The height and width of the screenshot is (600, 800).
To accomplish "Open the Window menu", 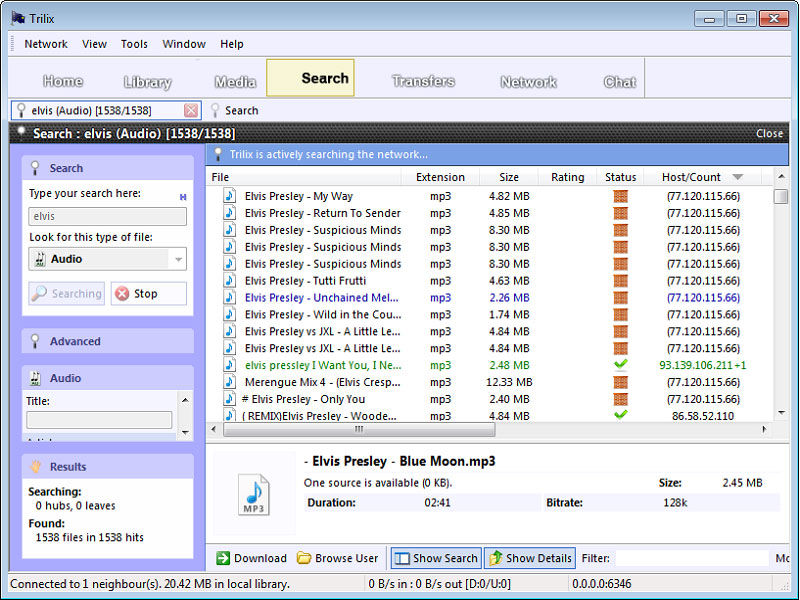I will click(x=184, y=44).
